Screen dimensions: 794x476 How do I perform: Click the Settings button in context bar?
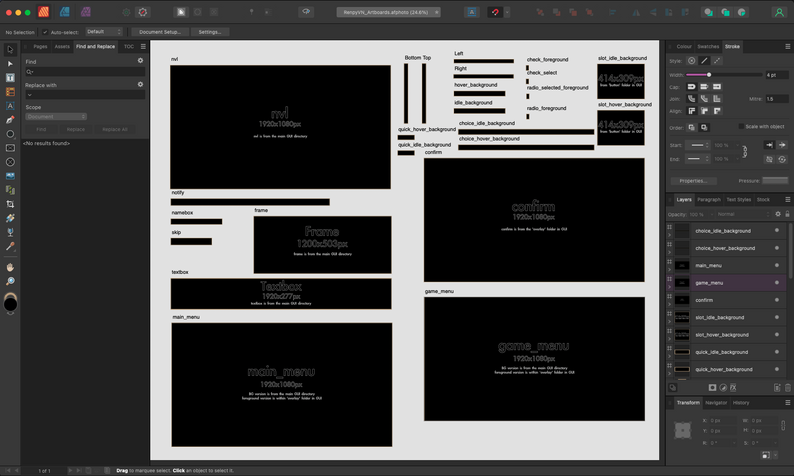tap(210, 32)
